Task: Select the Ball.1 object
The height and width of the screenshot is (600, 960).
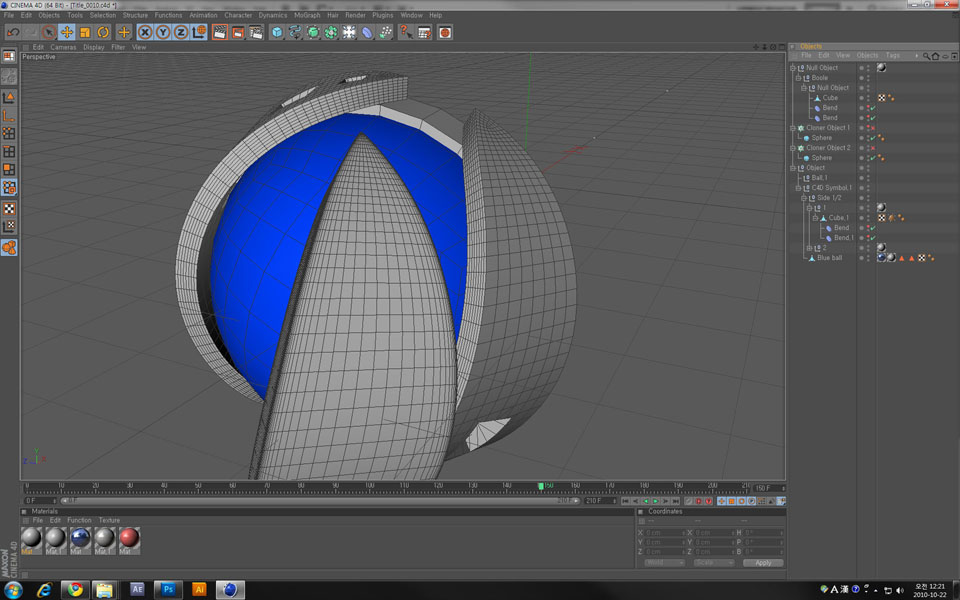Action: [x=819, y=178]
